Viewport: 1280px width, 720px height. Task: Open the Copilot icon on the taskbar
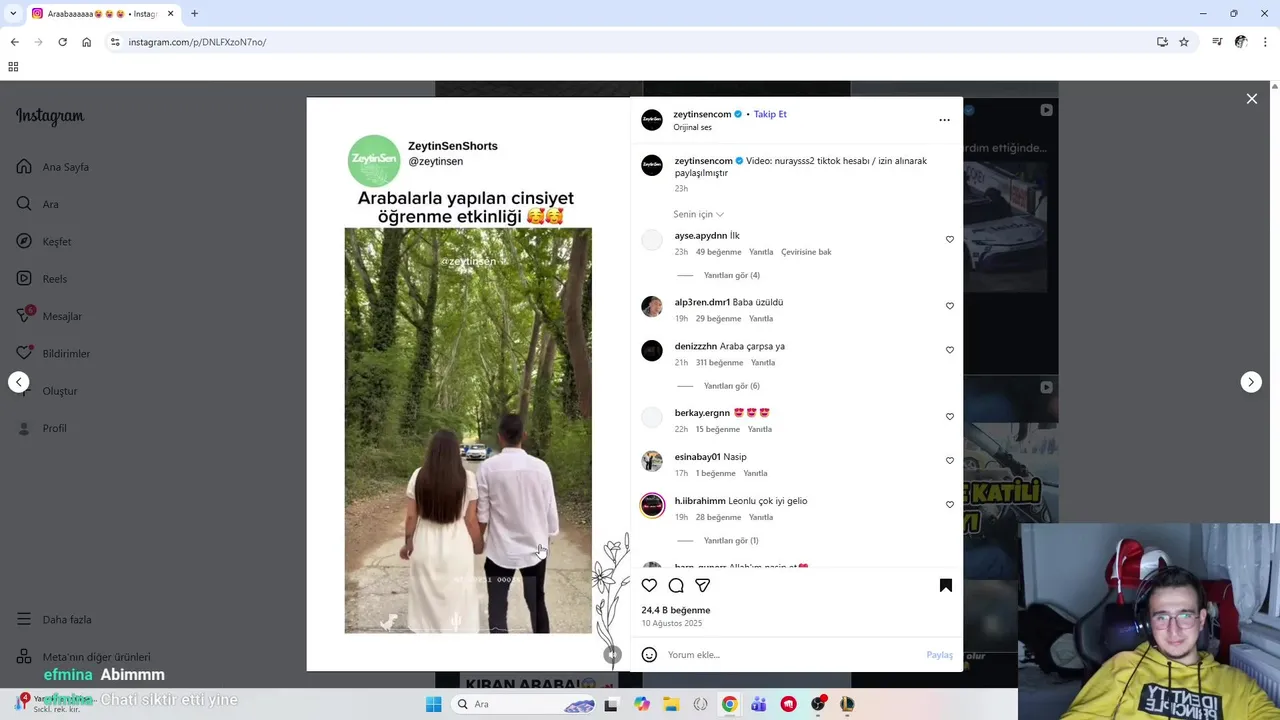642,704
